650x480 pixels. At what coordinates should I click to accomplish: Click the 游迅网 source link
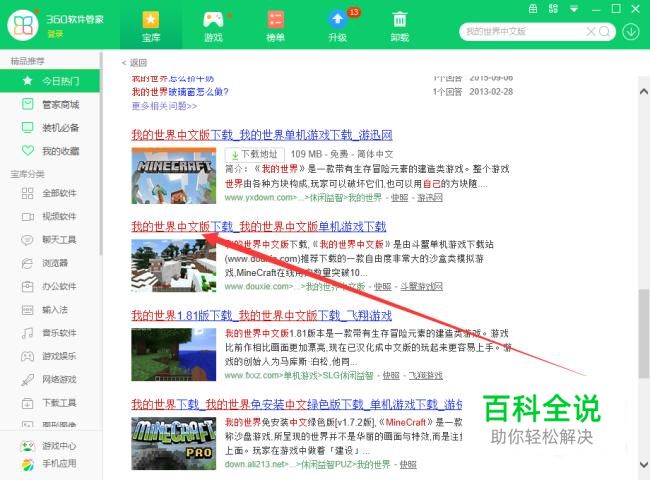pyautogui.click(x=430, y=198)
